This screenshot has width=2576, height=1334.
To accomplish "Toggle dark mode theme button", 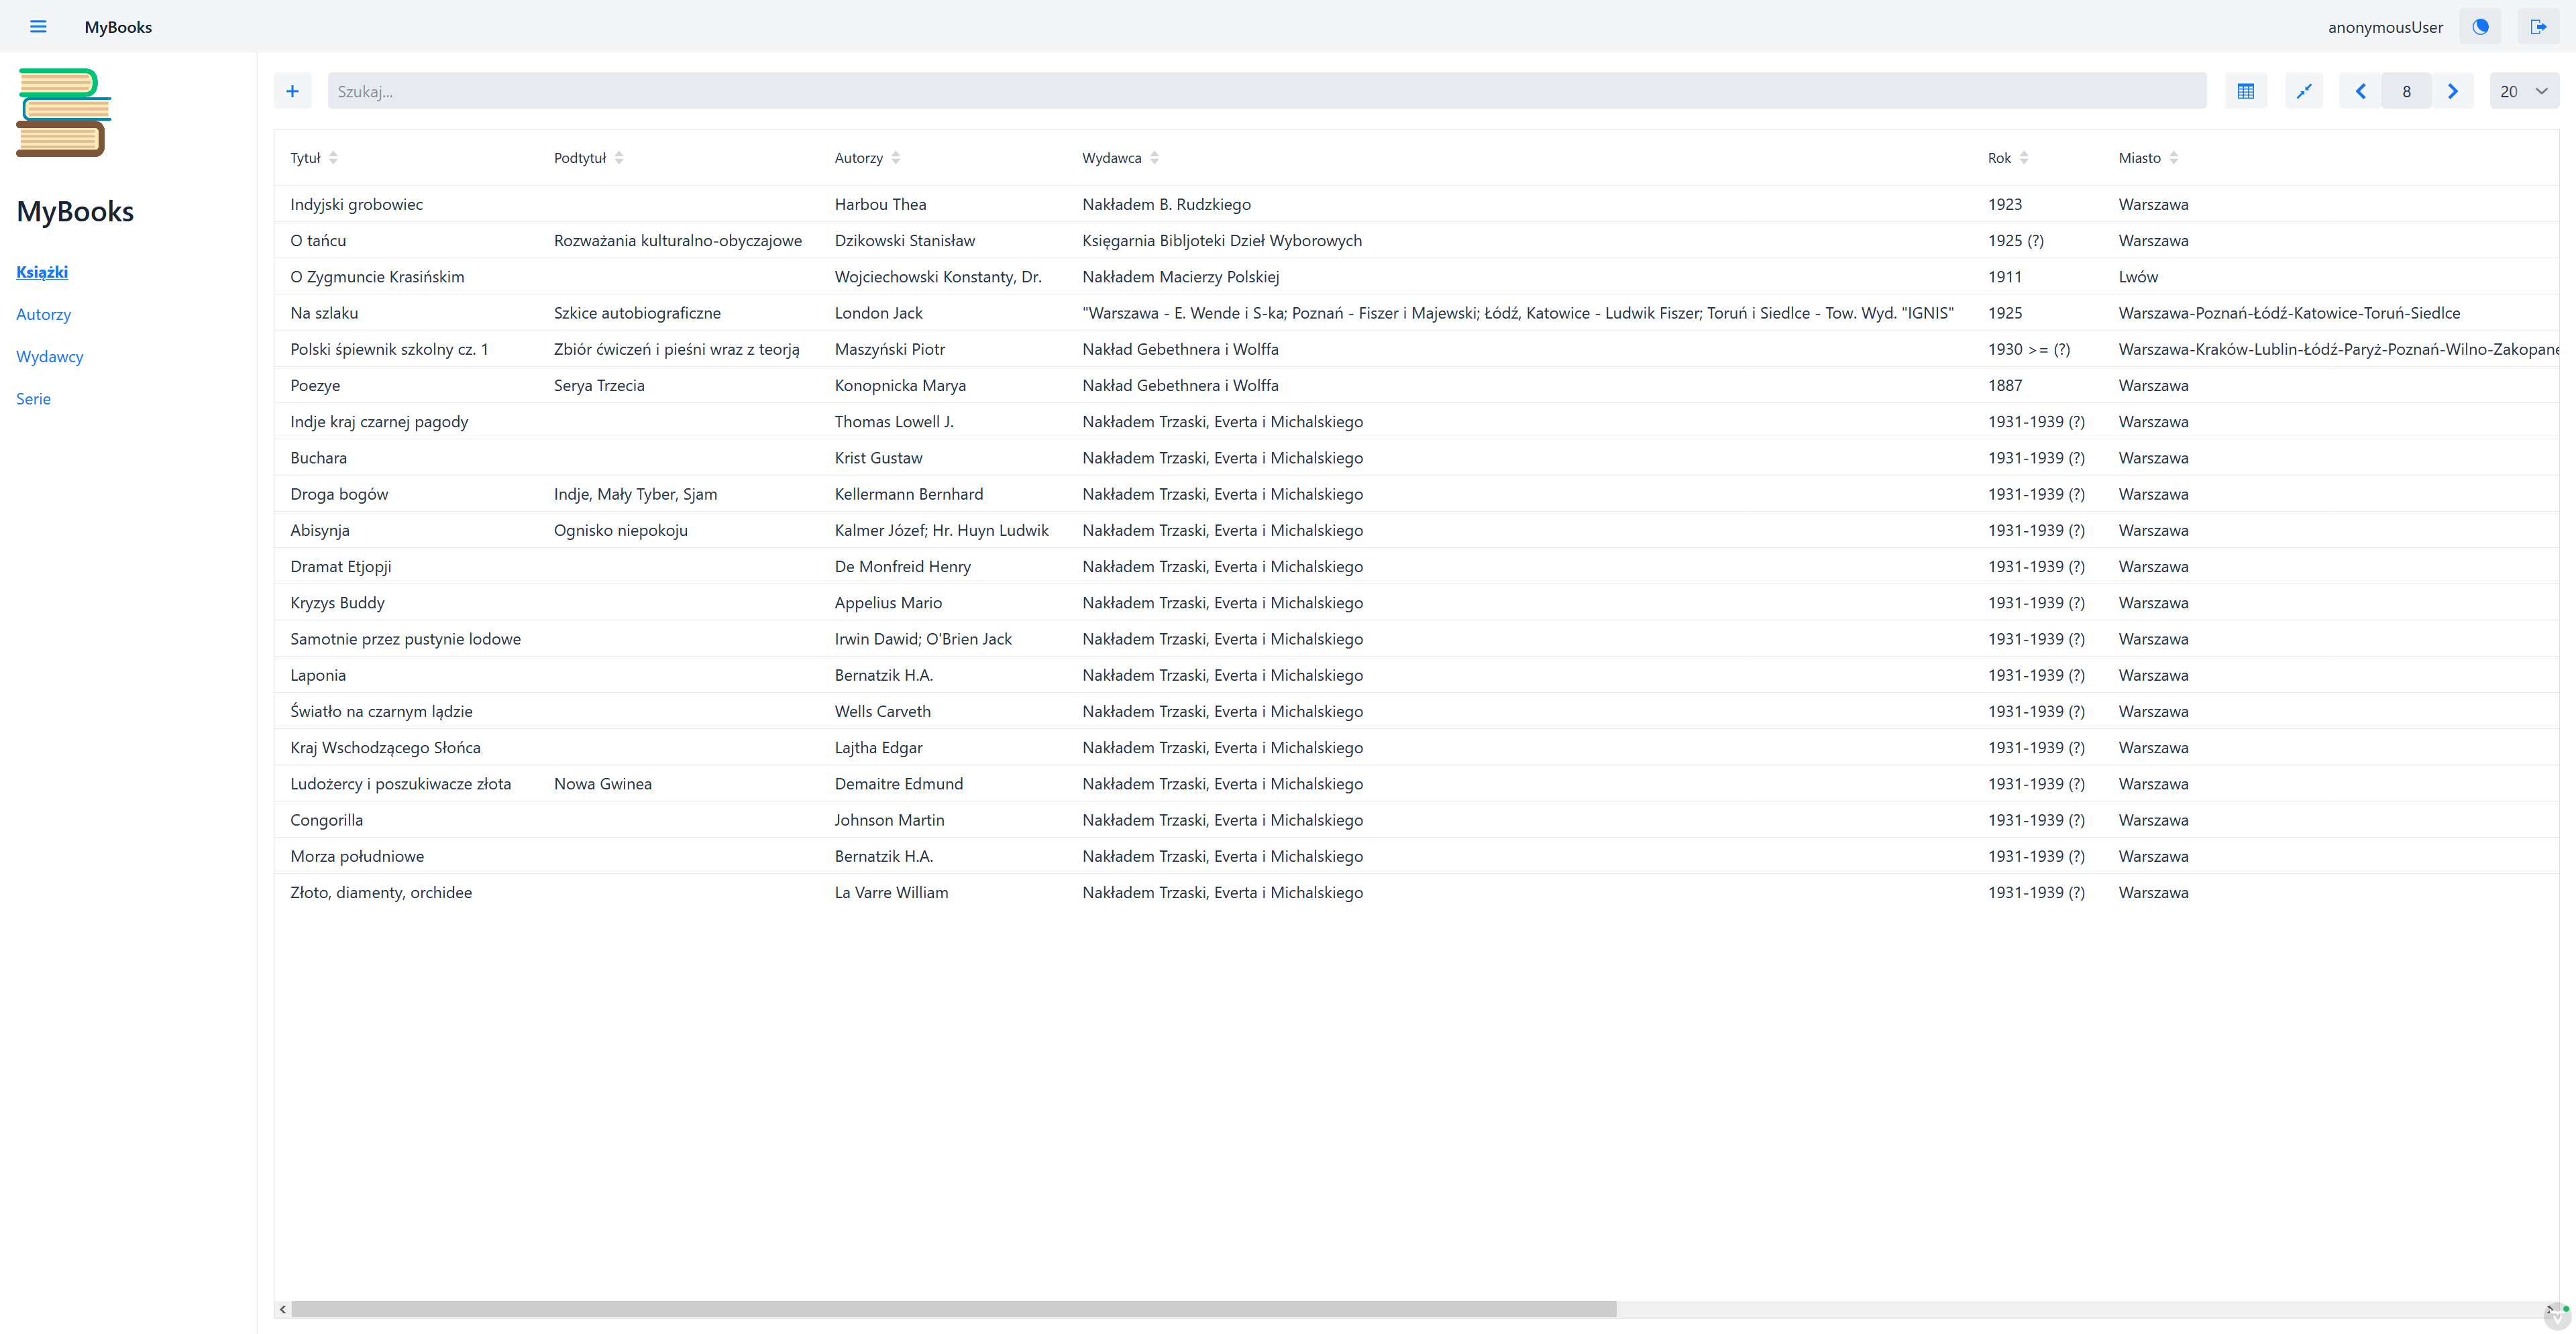I will pos(2480,27).
